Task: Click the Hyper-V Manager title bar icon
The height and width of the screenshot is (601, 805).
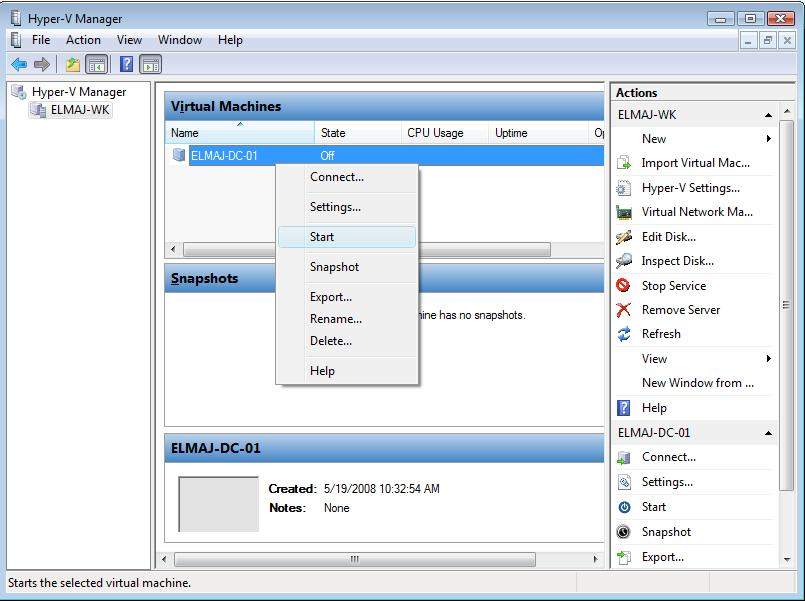Action: [16, 18]
